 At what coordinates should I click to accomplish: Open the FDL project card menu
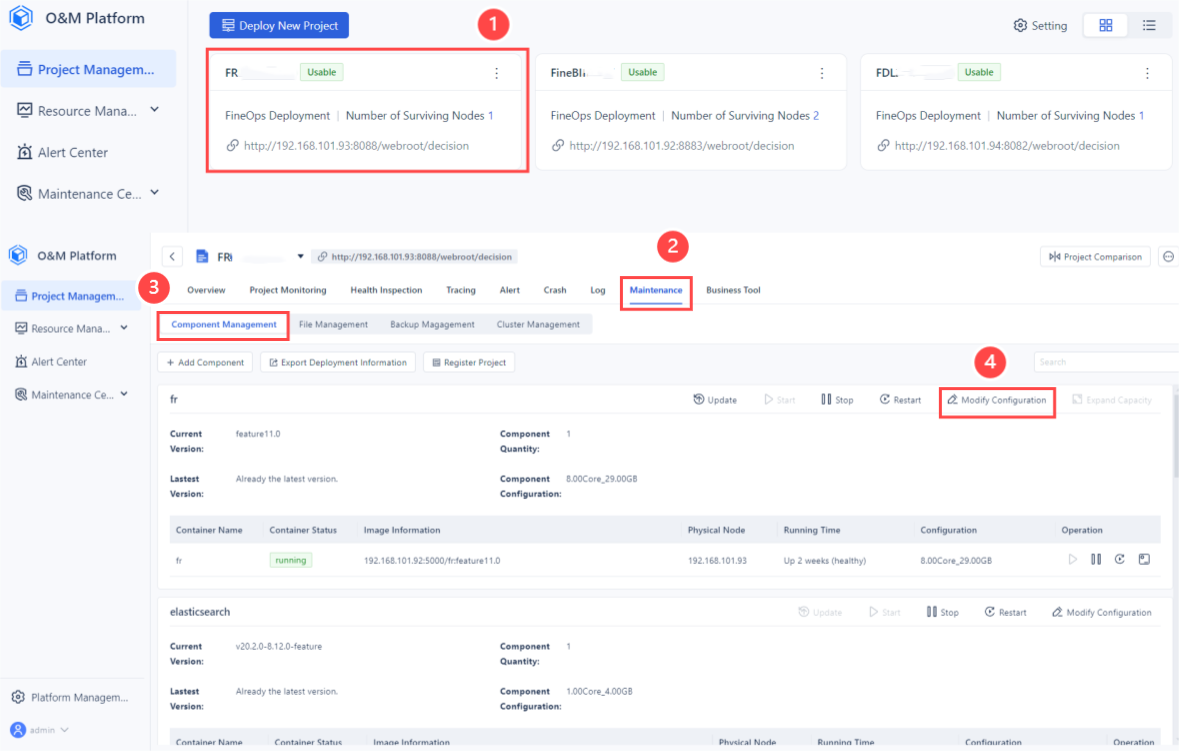pyautogui.click(x=1147, y=73)
